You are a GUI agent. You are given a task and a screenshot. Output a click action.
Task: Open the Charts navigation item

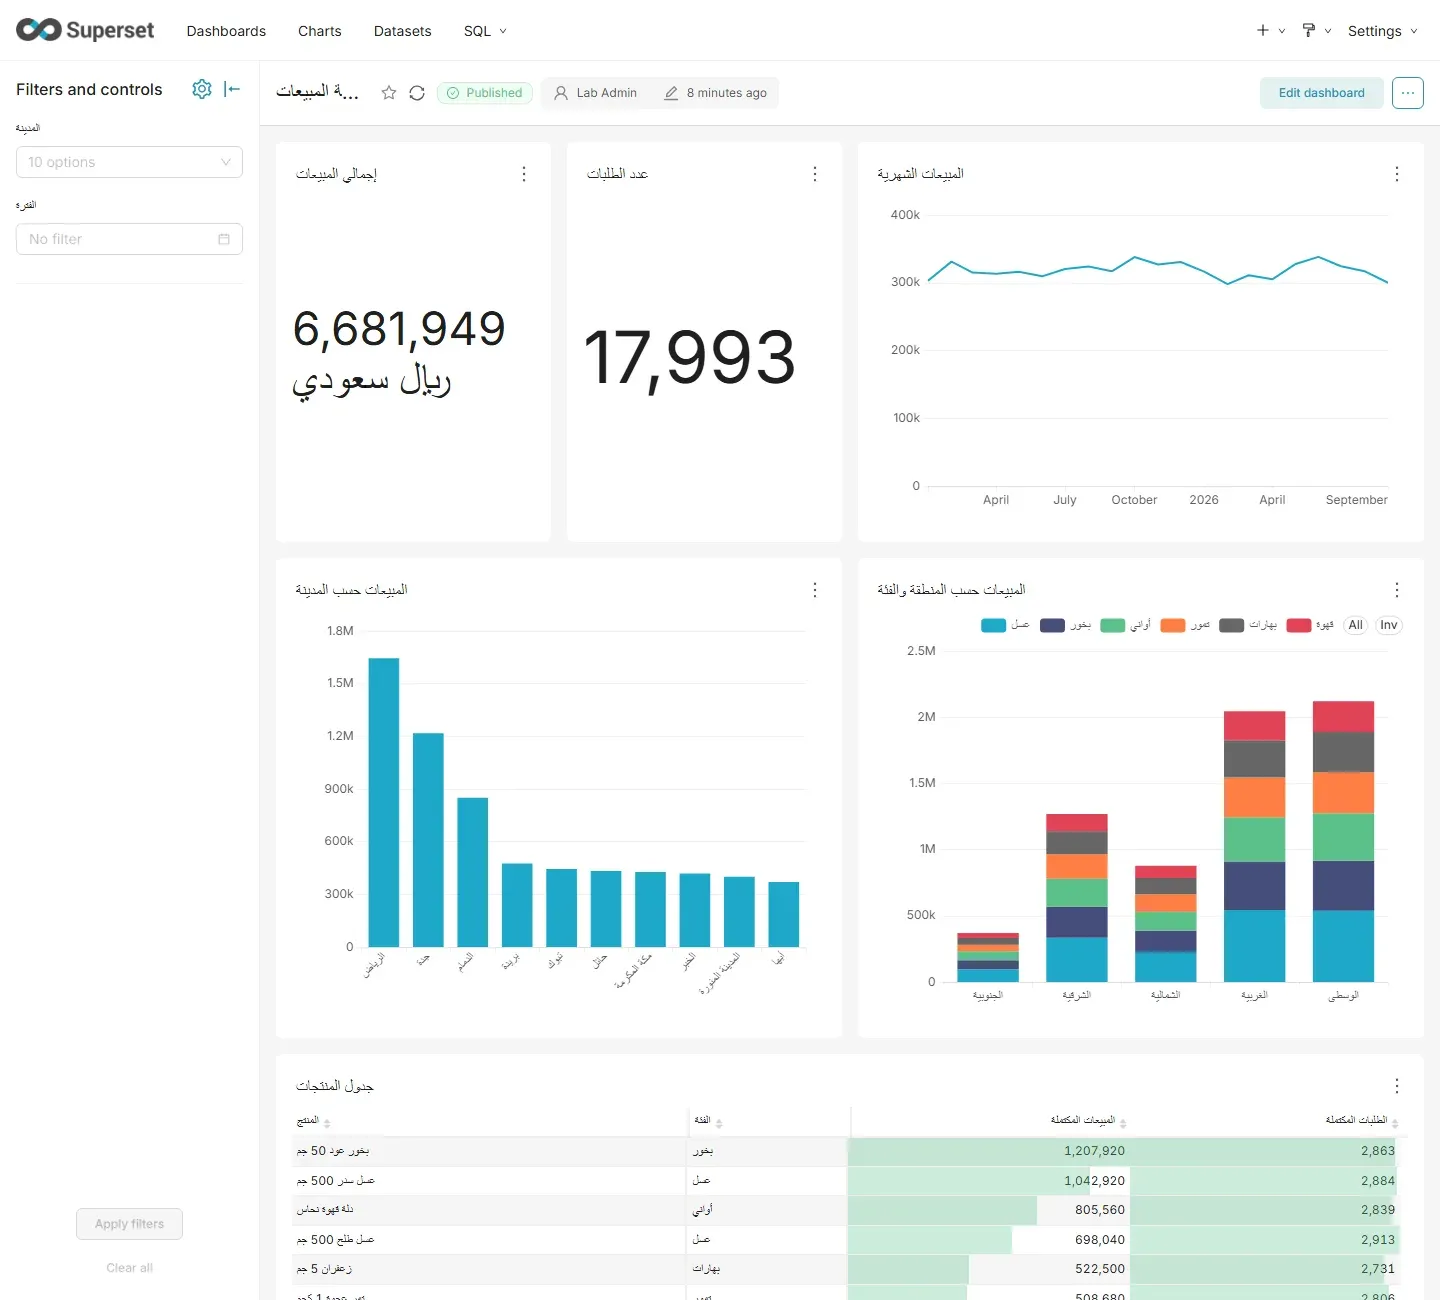point(320,31)
